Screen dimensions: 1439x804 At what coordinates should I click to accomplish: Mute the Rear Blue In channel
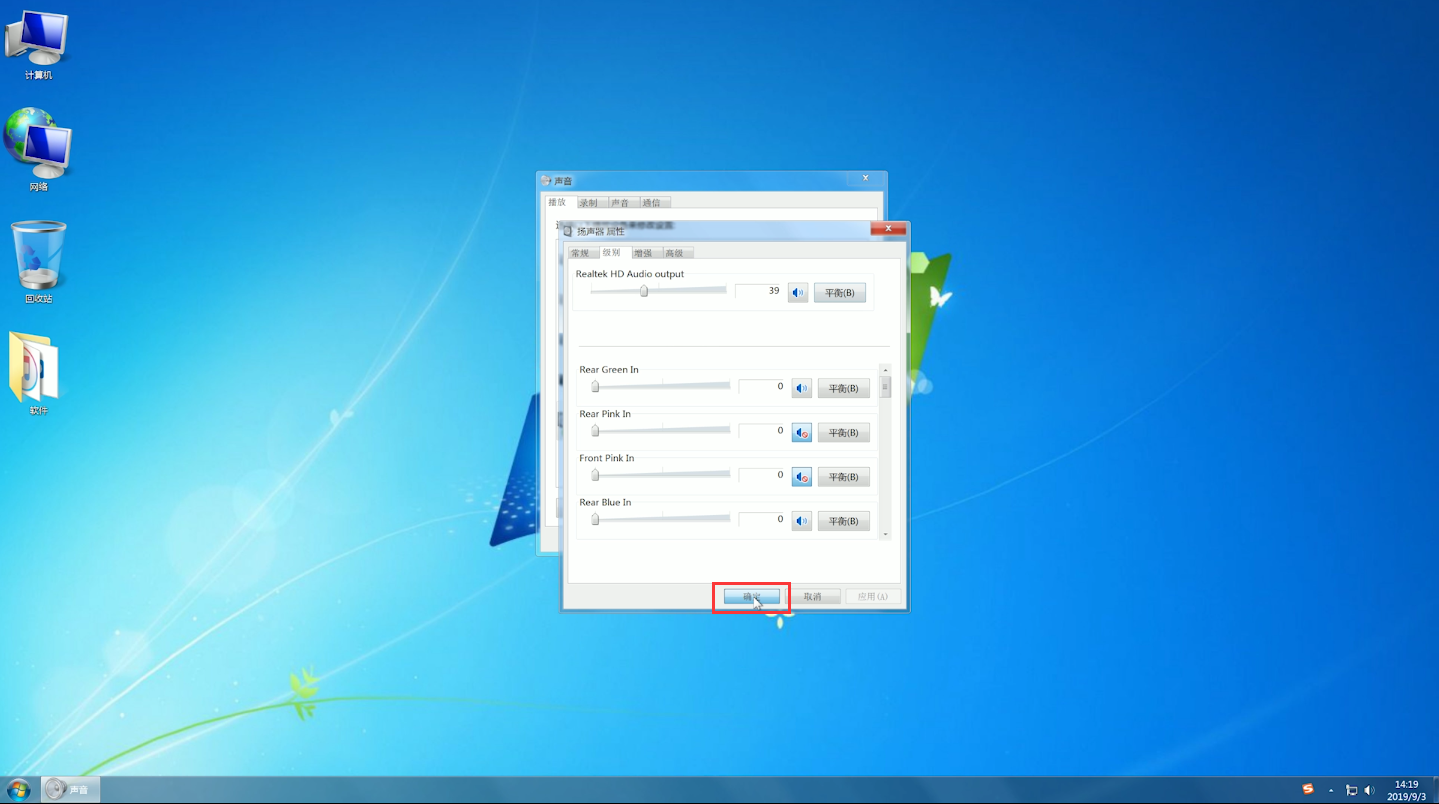[x=802, y=521]
